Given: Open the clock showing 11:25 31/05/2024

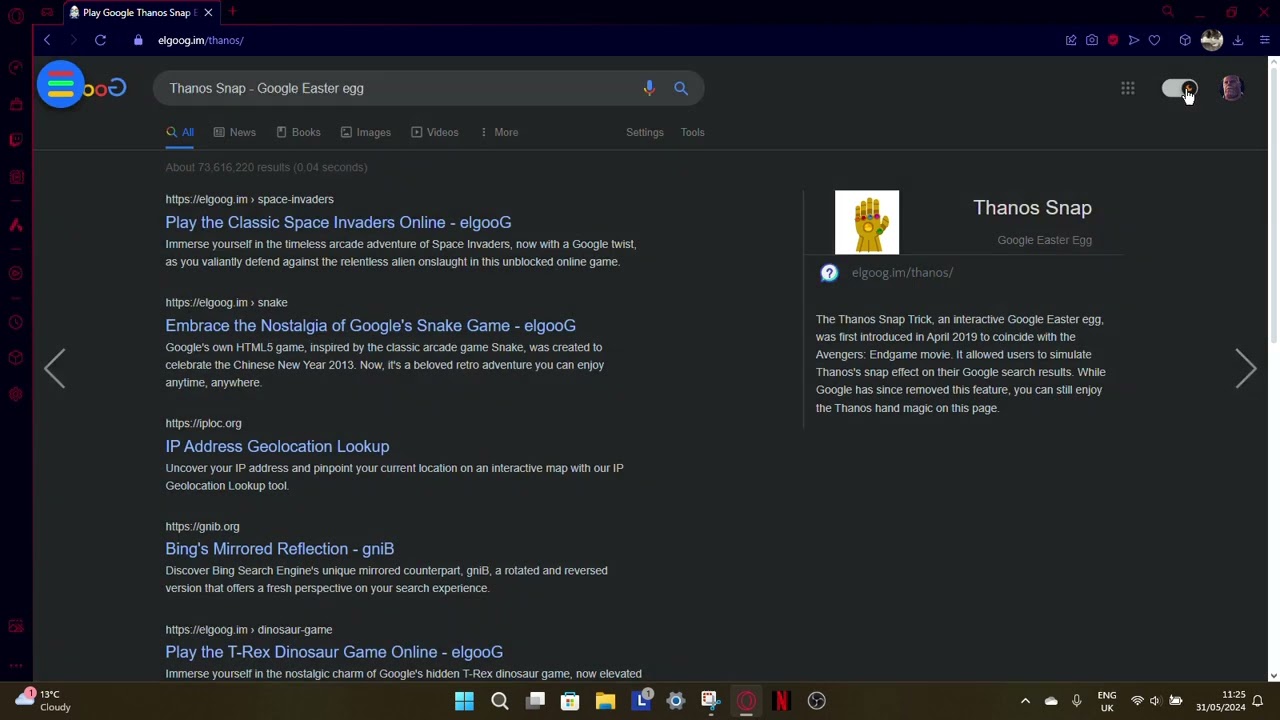Looking at the screenshot, I should 1220,701.
